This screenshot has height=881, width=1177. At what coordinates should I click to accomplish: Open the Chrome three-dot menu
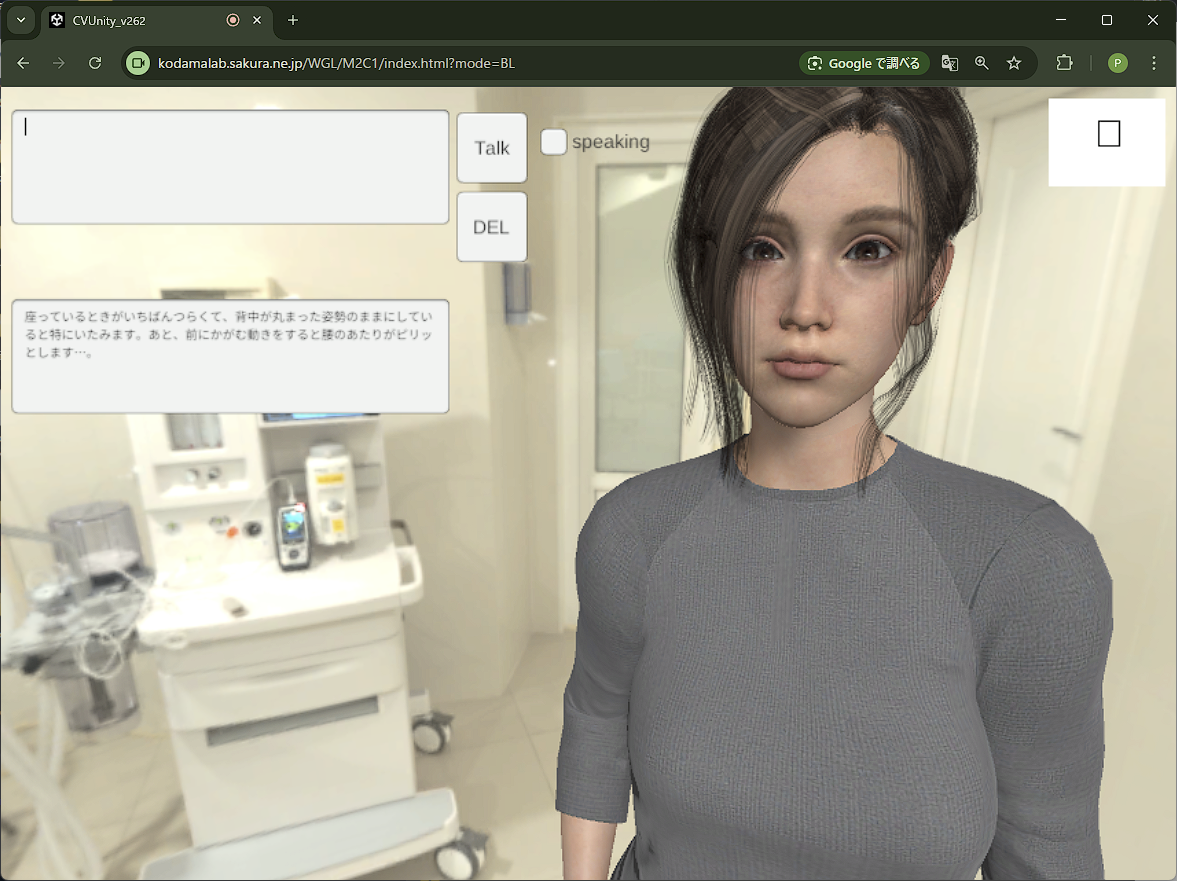pos(1154,63)
